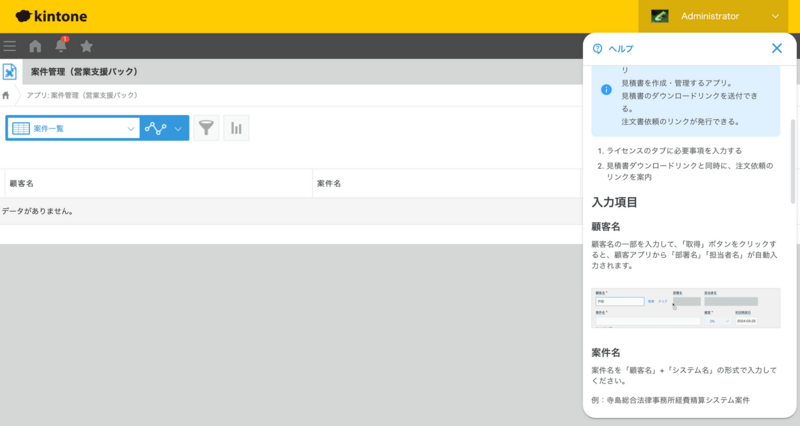
Task: Click the 案件名 column header
Action: click(x=330, y=184)
